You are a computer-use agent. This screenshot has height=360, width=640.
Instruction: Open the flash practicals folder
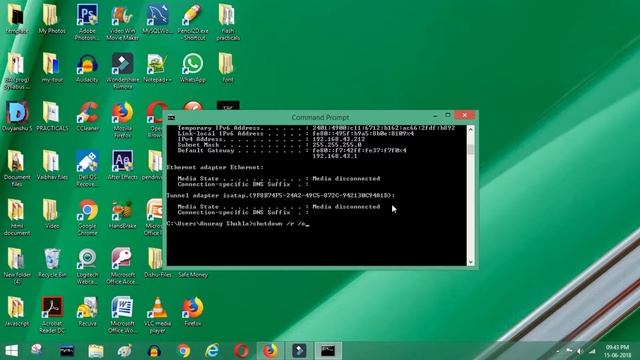(228, 22)
